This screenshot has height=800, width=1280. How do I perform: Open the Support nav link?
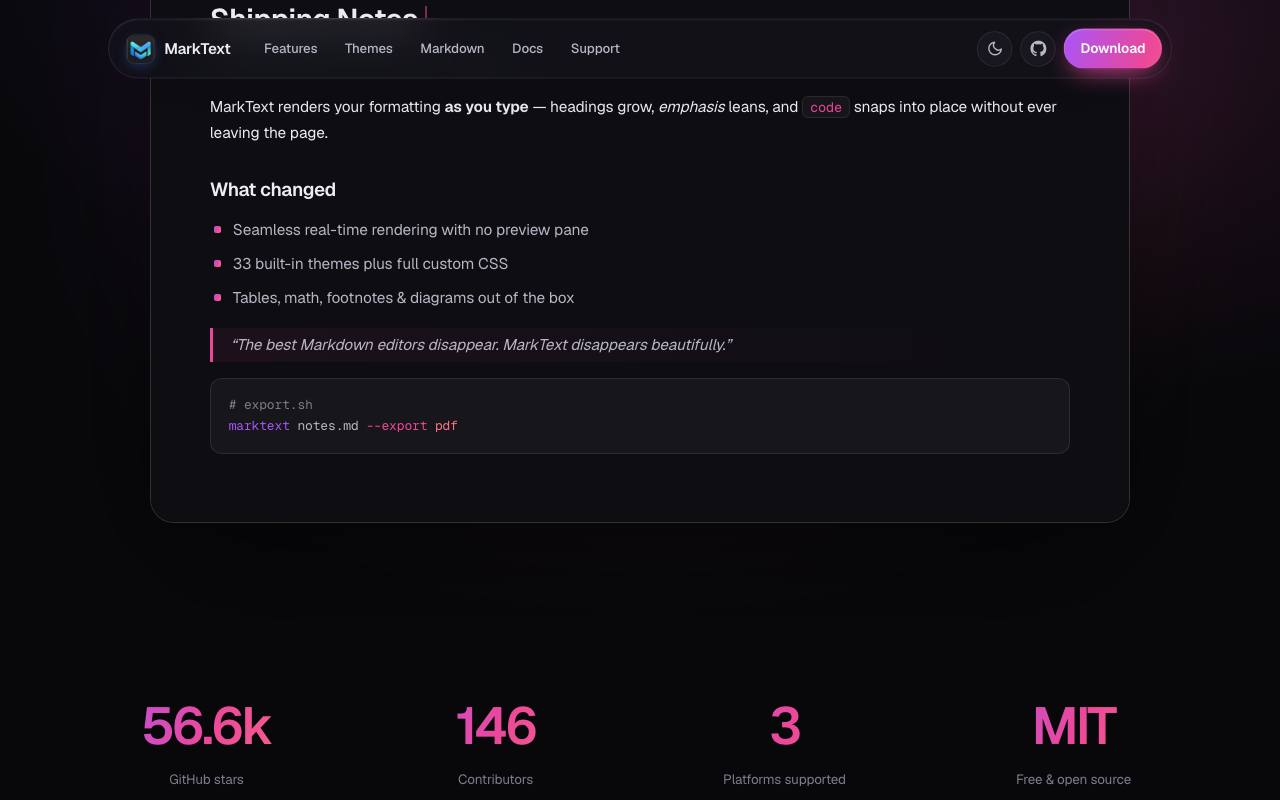click(x=595, y=48)
